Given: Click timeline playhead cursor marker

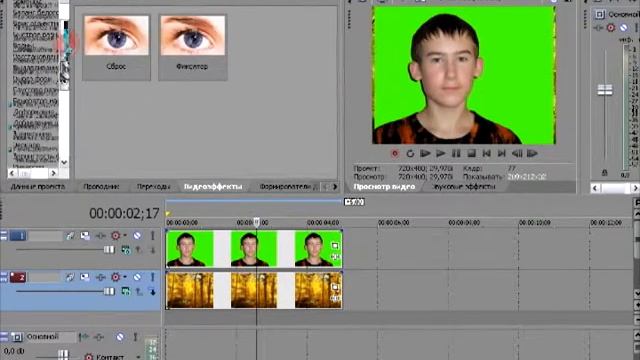Looking at the screenshot, I should click(x=256, y=222).
